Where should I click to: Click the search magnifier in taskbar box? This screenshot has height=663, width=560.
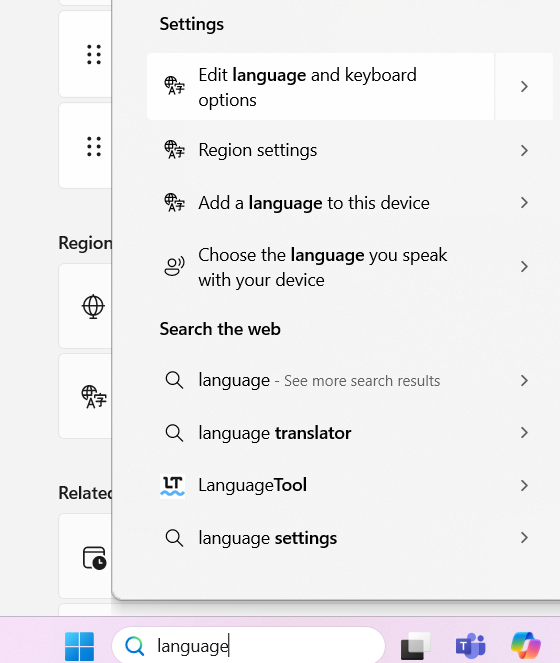pyautogui.click(x=135, y=646)
